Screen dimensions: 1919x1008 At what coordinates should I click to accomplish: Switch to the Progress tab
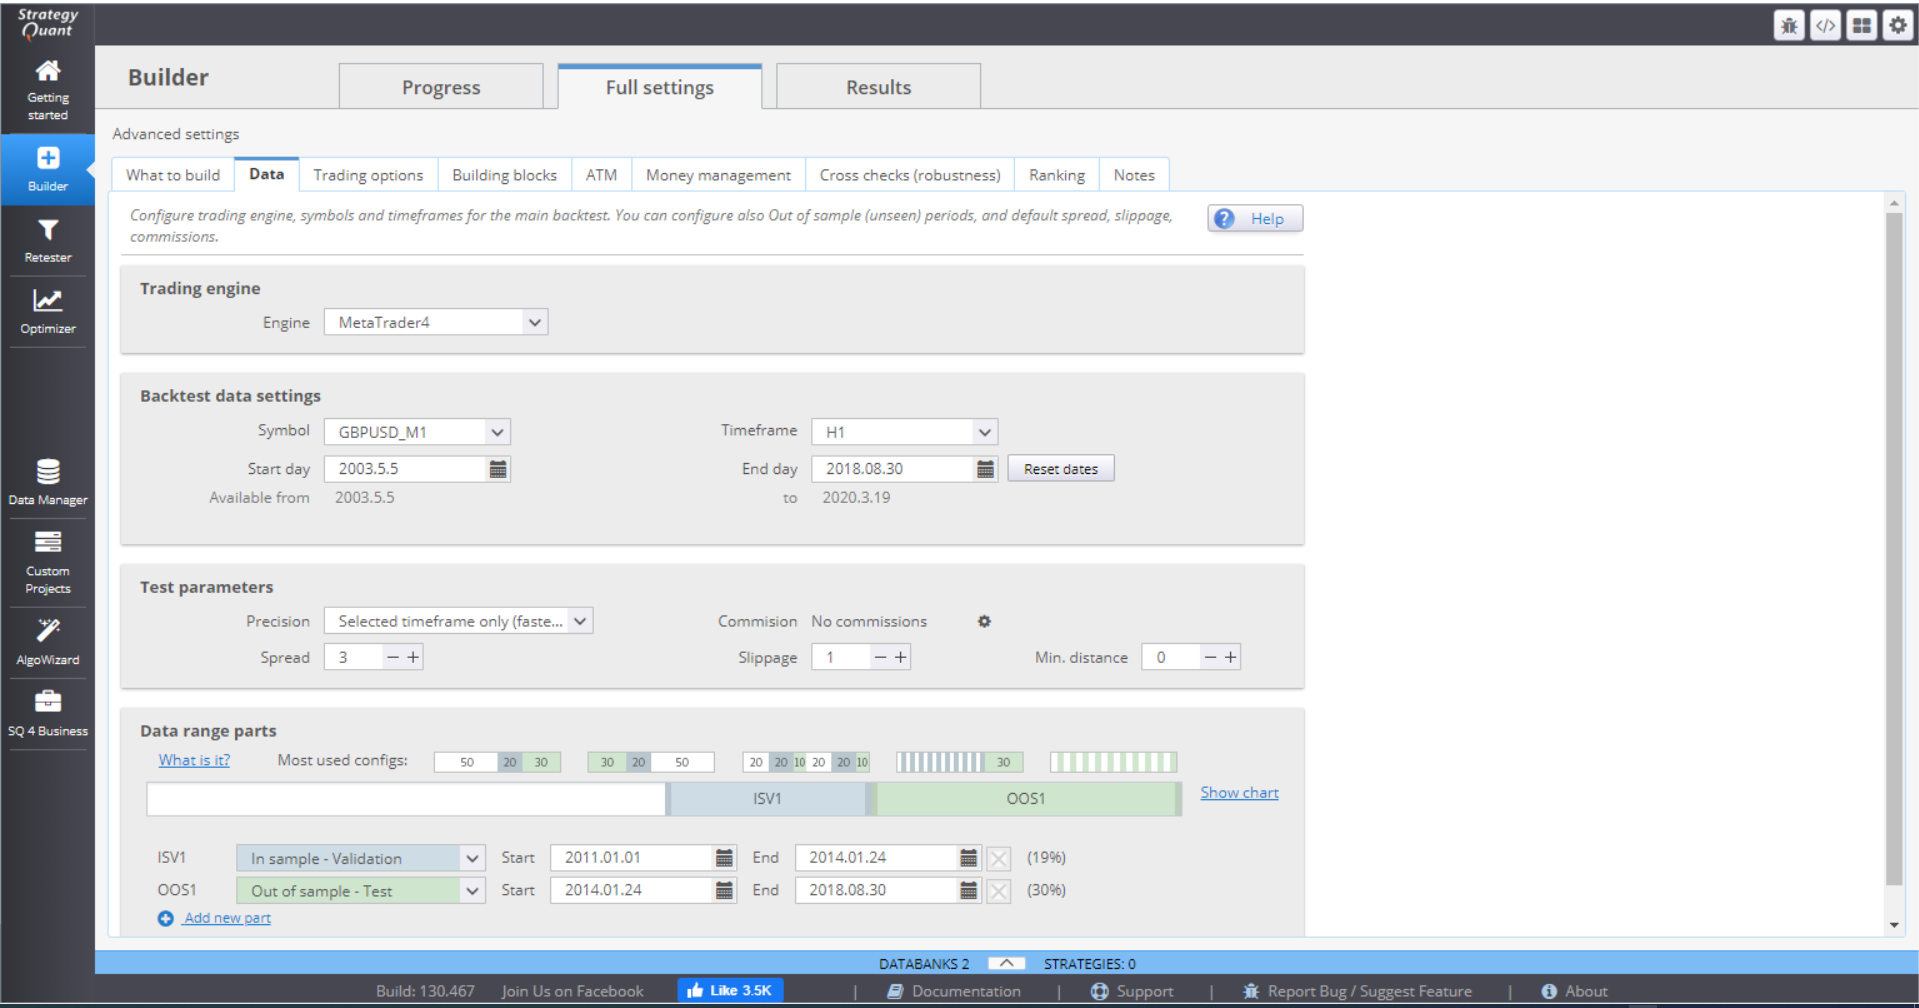(x=441, y=87)
